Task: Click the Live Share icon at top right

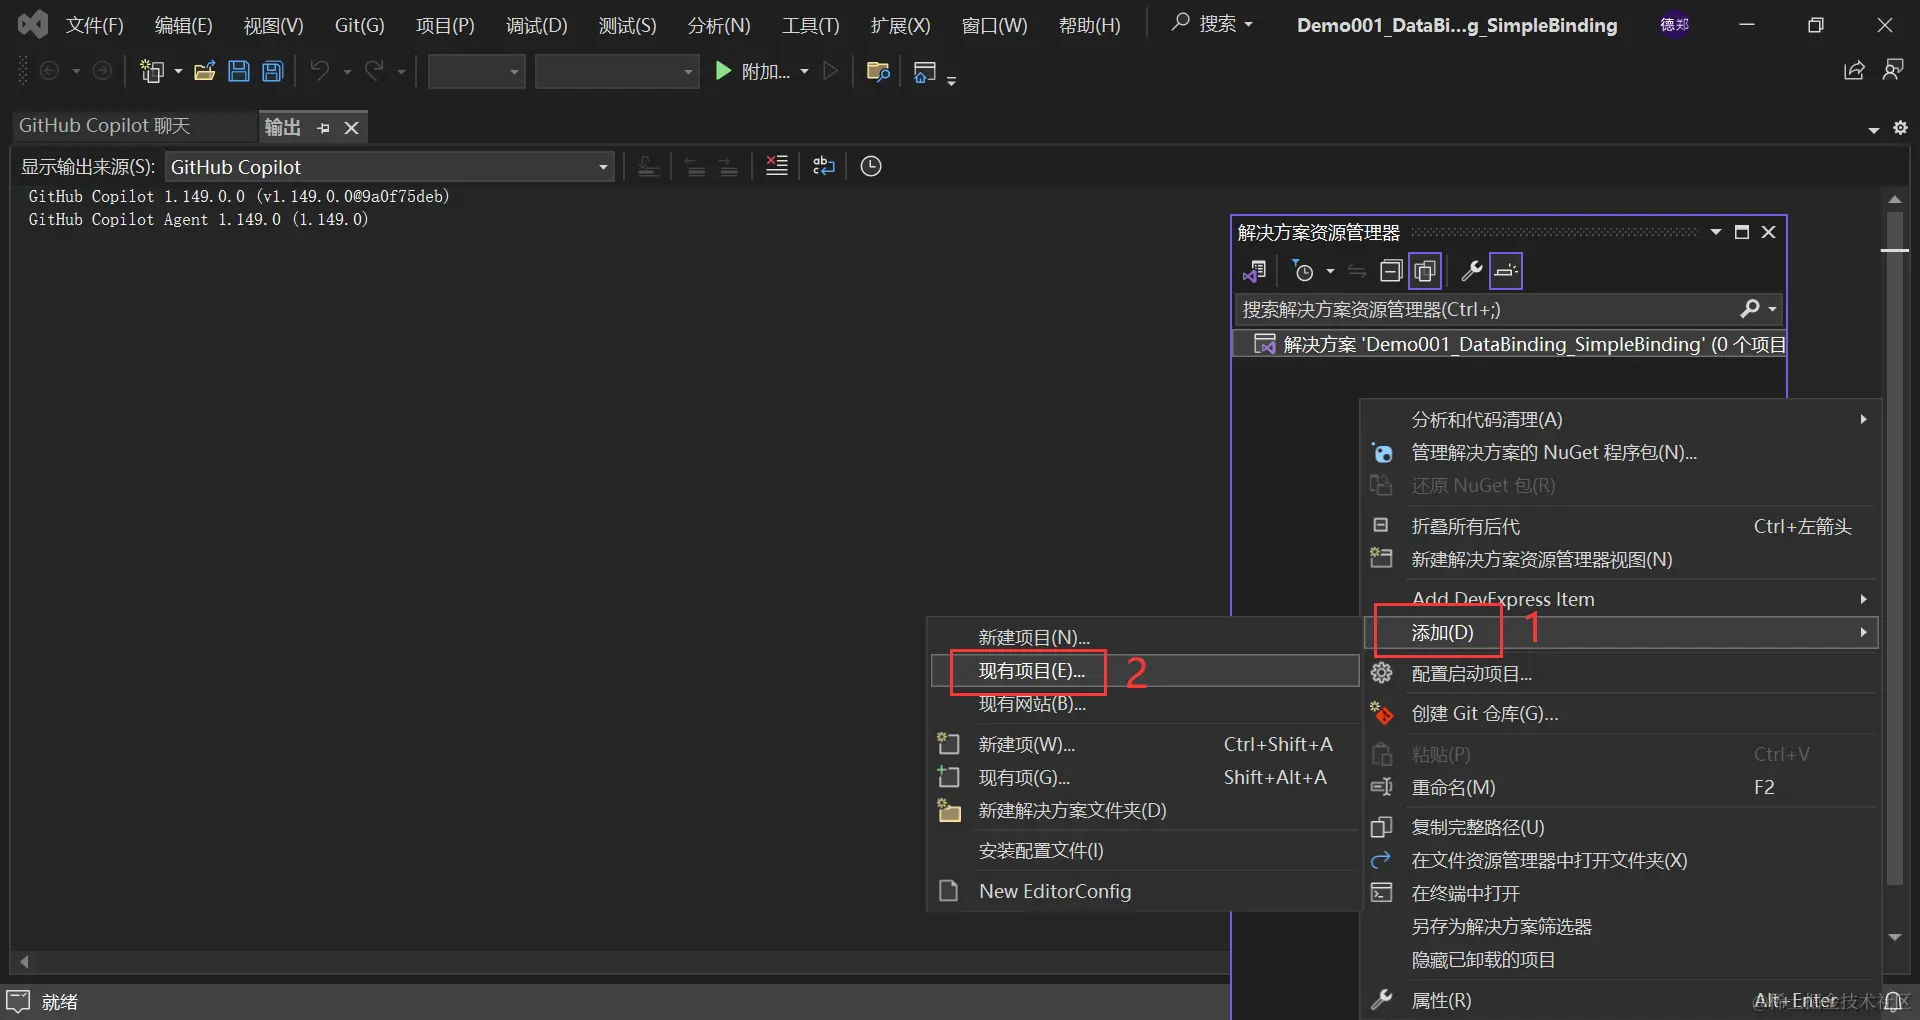Action: click(x=1854, y=70)
